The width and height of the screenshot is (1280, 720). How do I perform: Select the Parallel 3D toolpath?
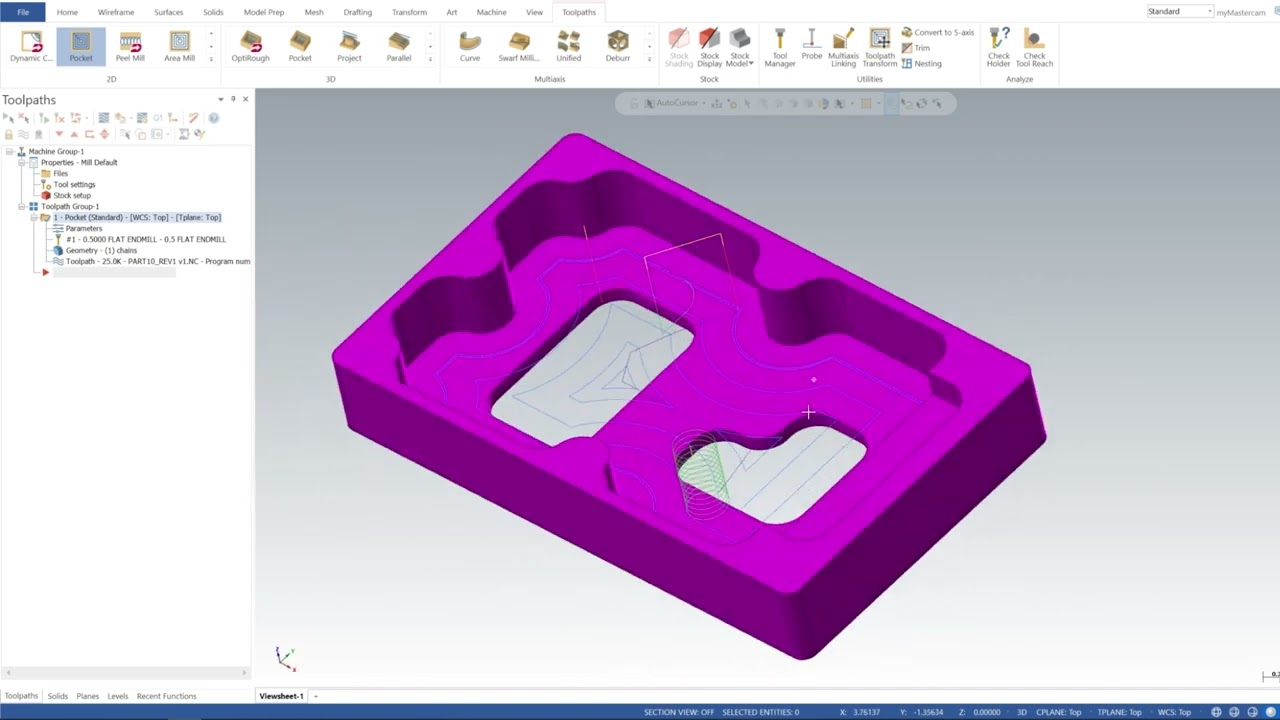click(399, 47)
